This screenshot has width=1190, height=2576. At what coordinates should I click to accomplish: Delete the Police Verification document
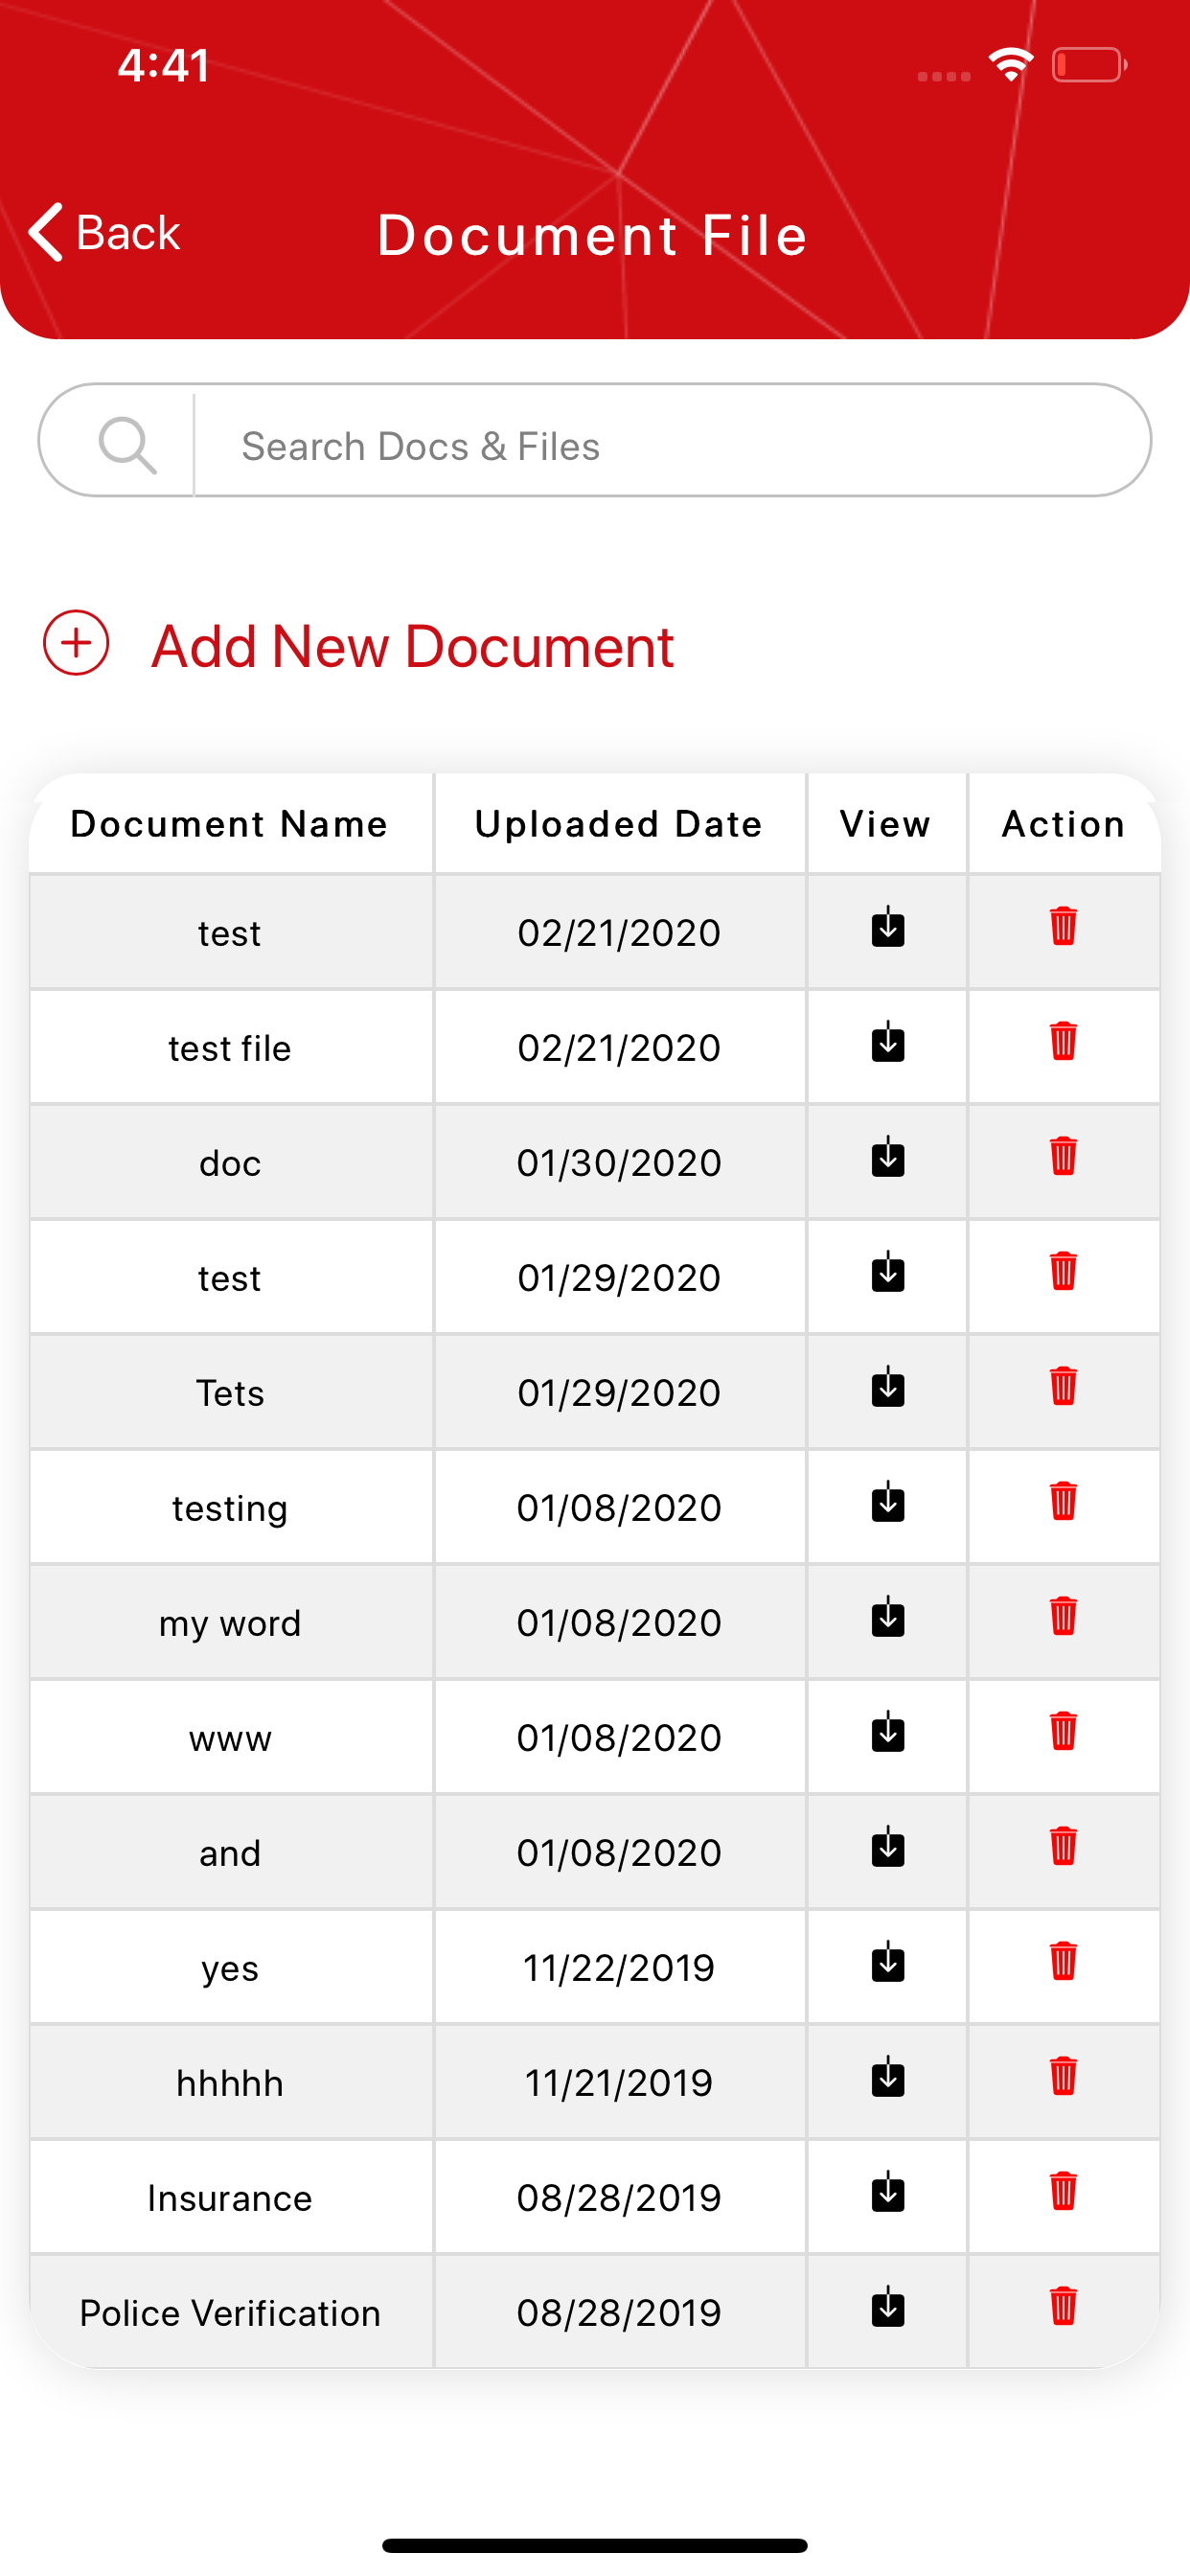[x=1063, y=2306]
